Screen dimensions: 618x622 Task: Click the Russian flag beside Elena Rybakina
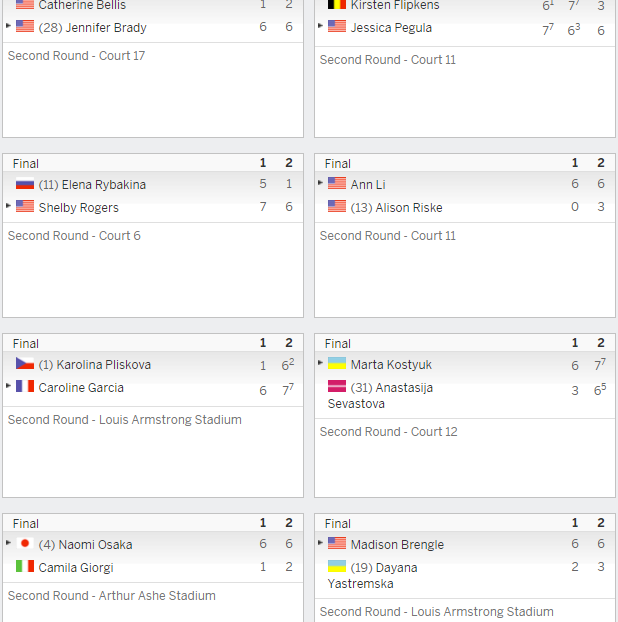click(25, 184)
